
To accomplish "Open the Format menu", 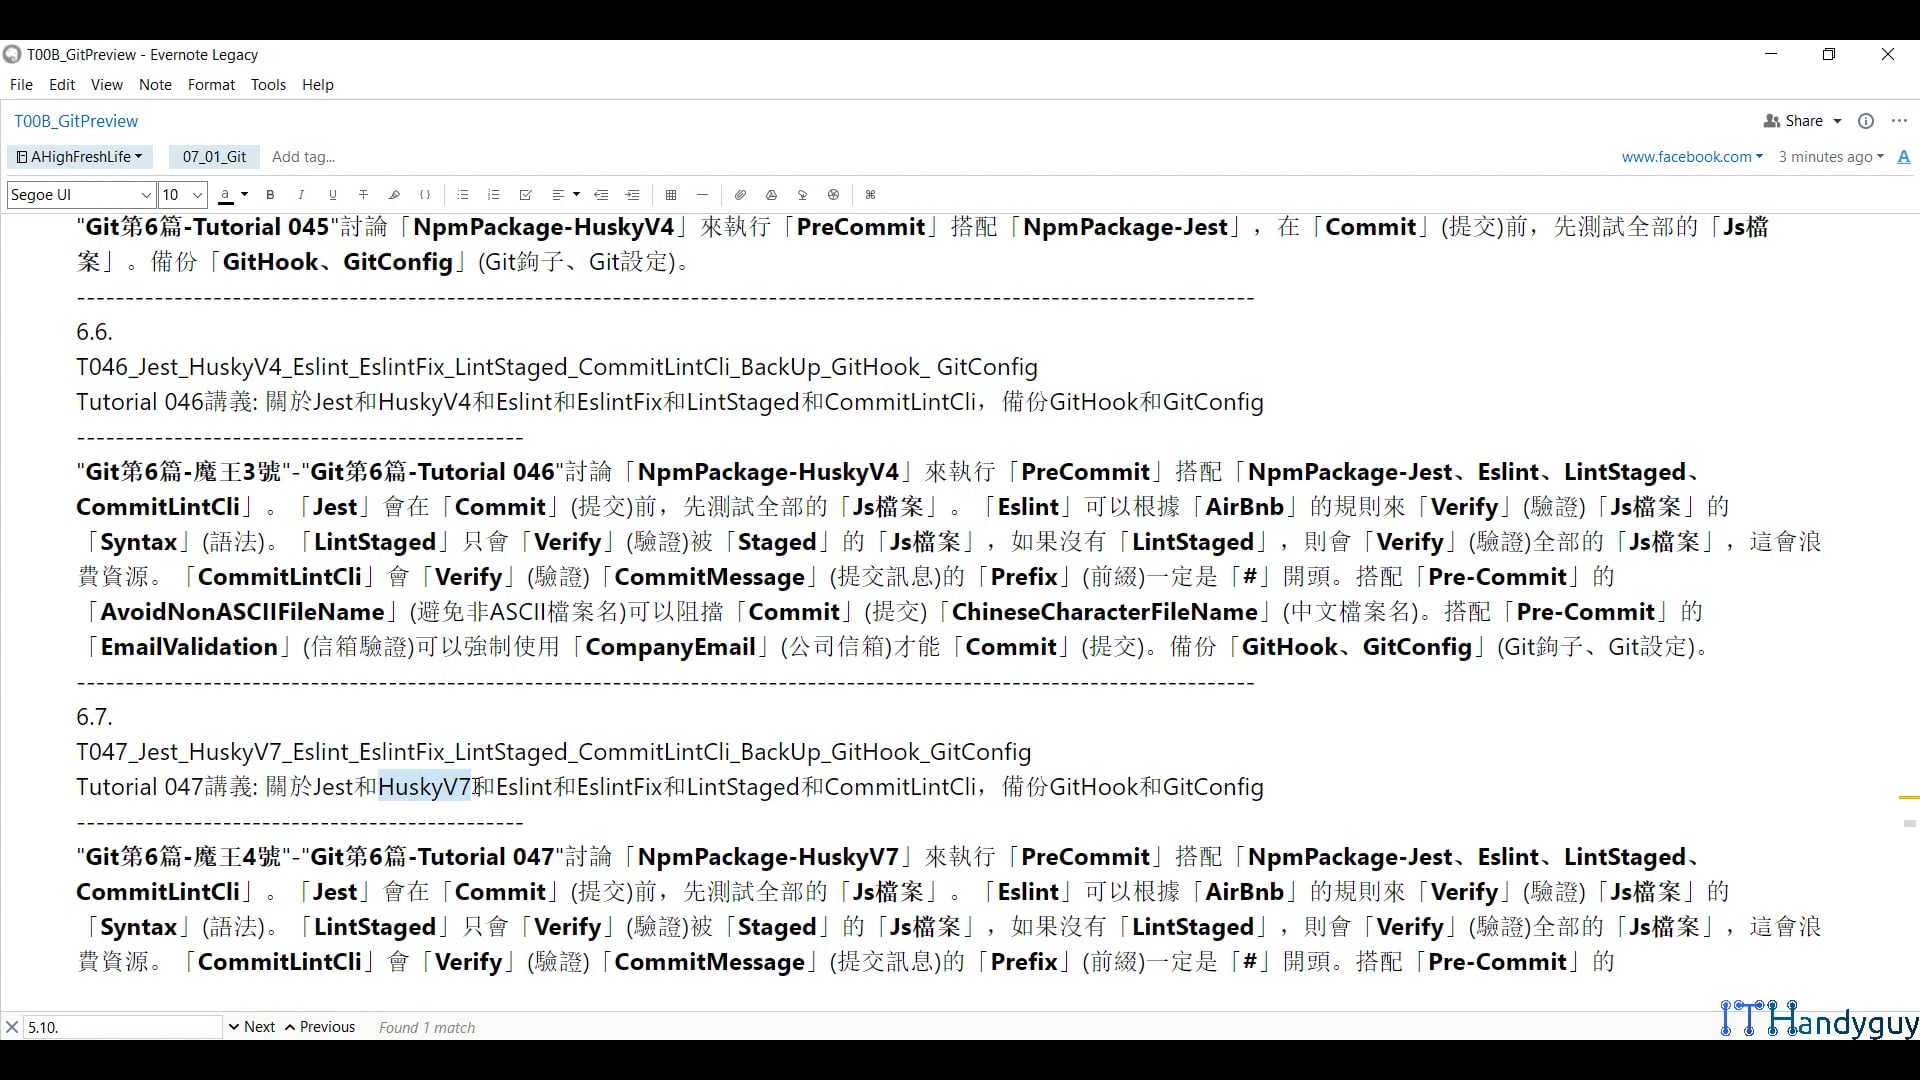I will 210,85.
